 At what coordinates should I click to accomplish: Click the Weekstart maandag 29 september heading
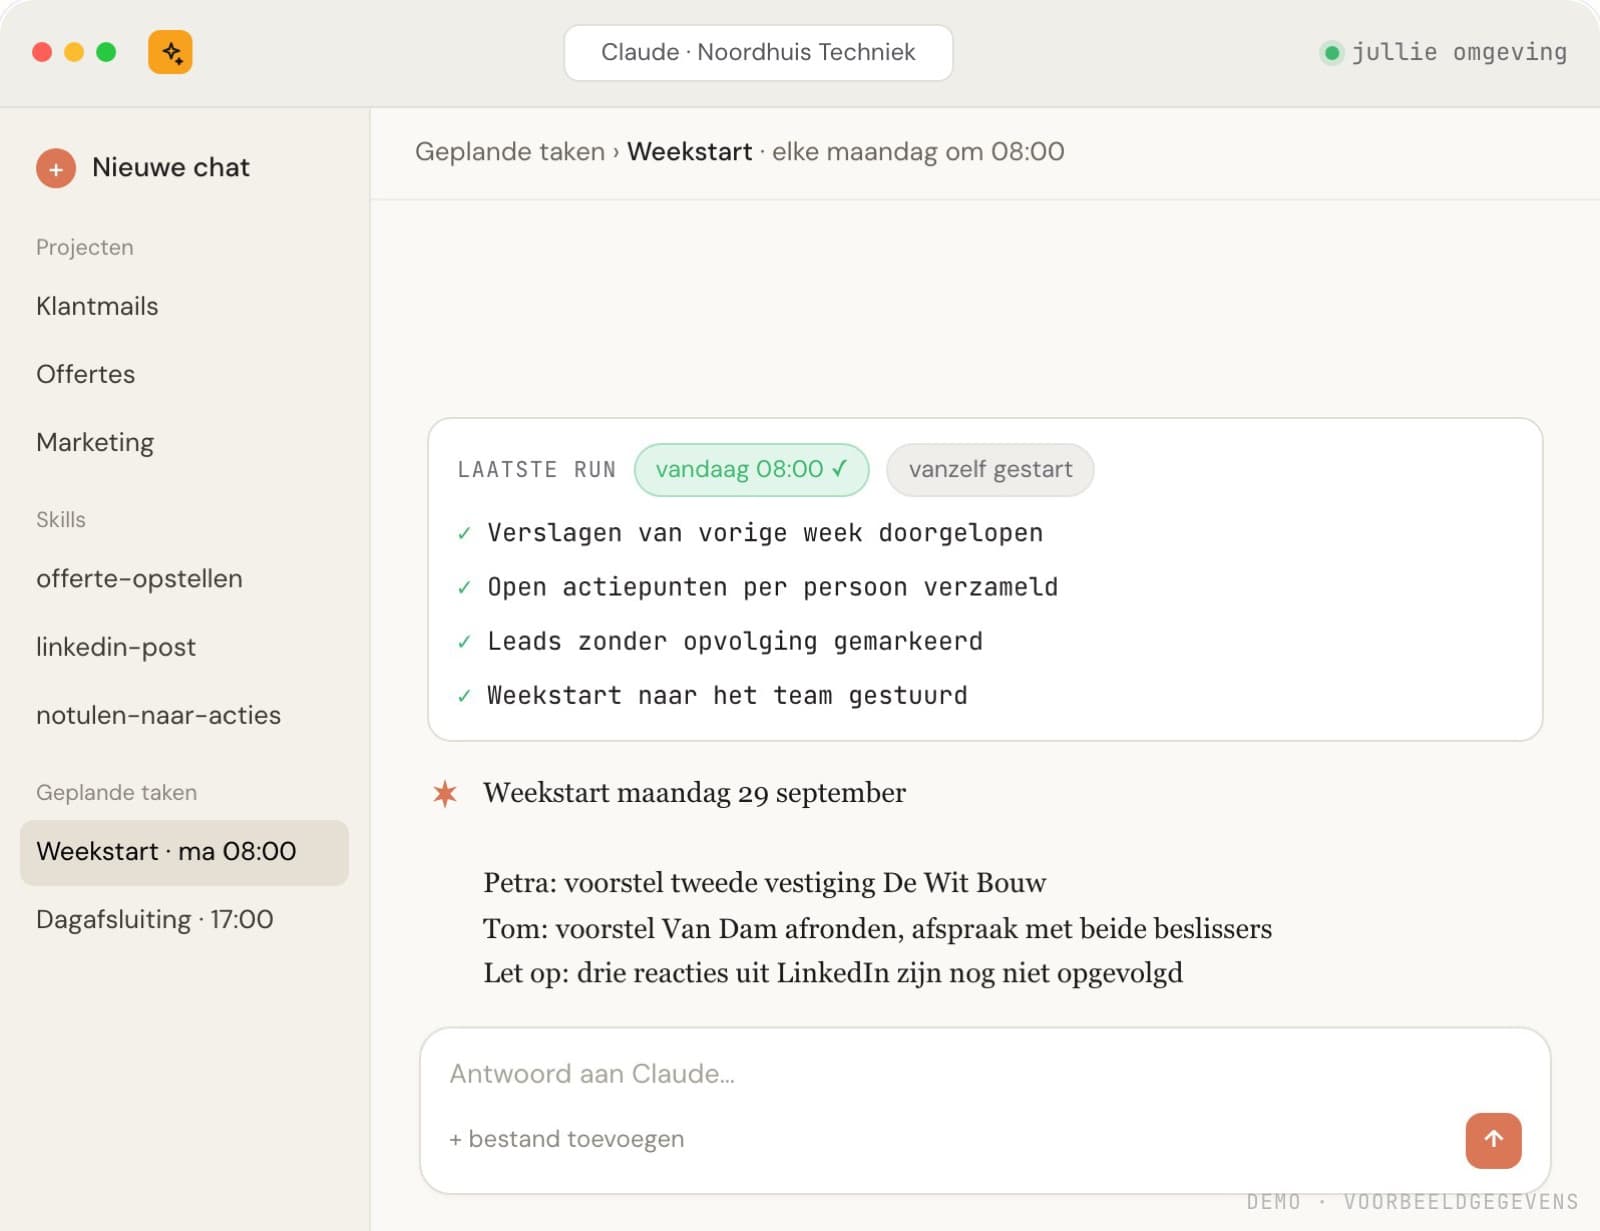(x=694, y=793)
